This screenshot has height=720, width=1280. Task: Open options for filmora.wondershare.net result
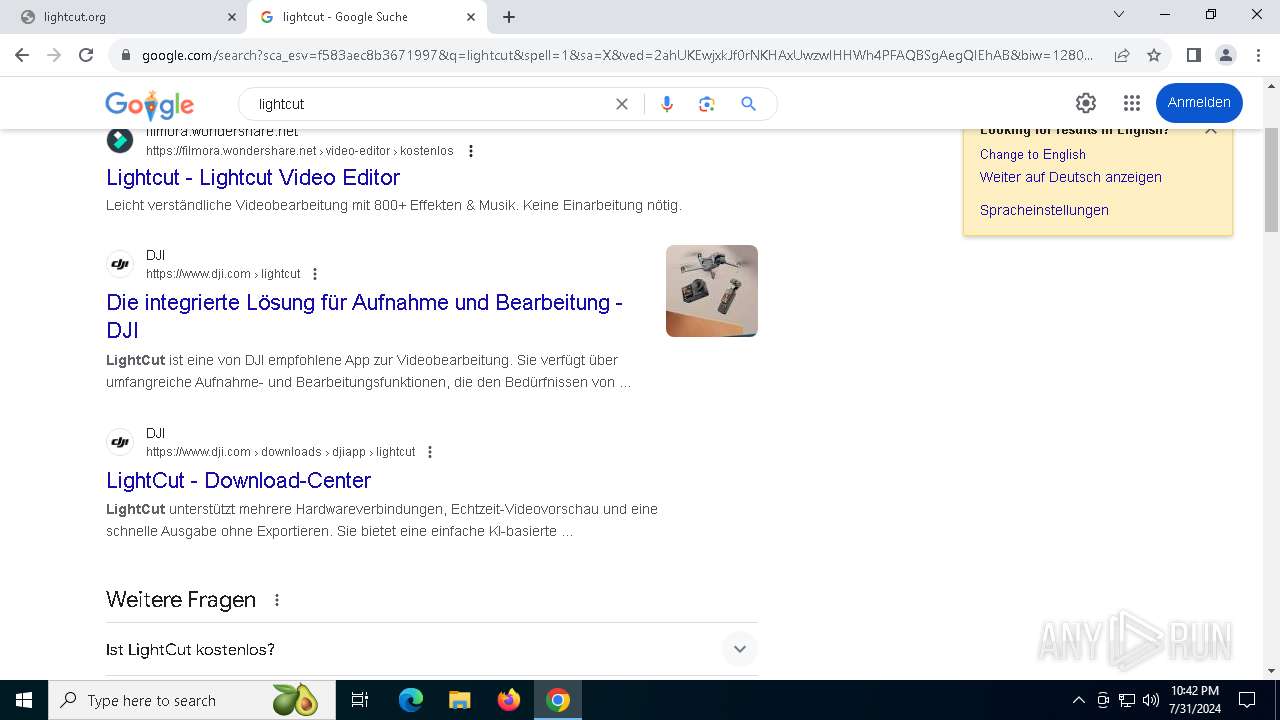471,151
